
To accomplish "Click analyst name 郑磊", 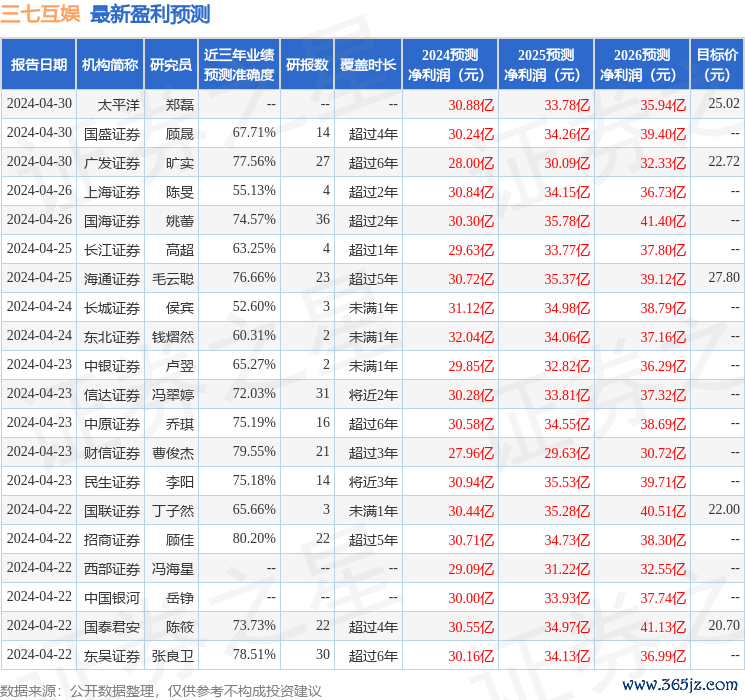I will (x=180, y=105).
